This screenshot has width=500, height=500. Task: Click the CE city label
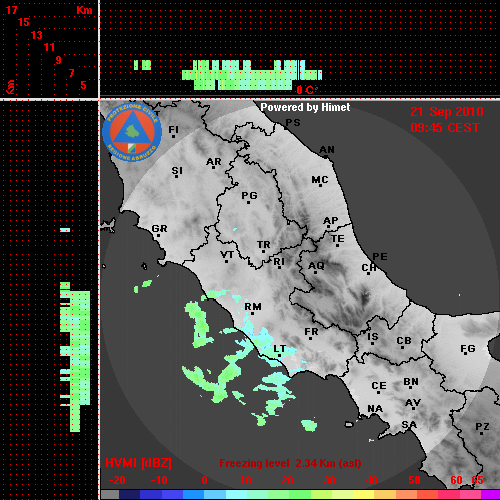[379, 386]
